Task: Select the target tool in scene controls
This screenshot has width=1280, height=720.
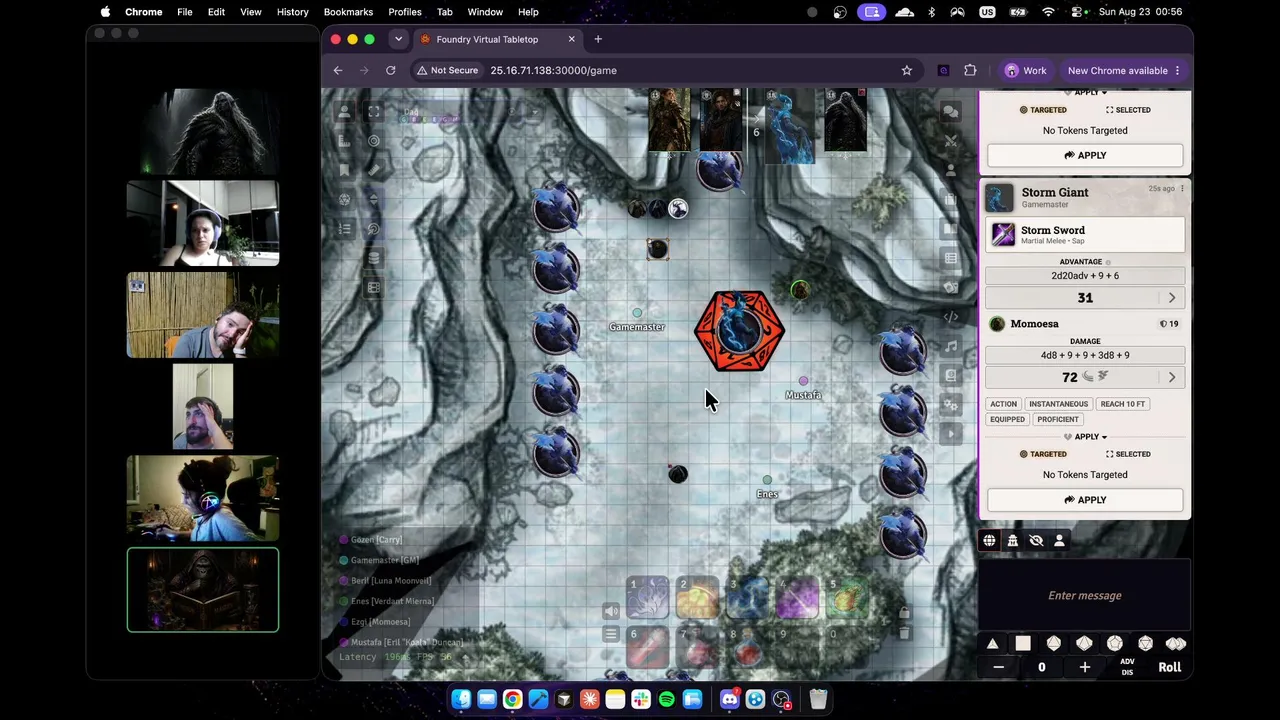Action: [374, 141]
